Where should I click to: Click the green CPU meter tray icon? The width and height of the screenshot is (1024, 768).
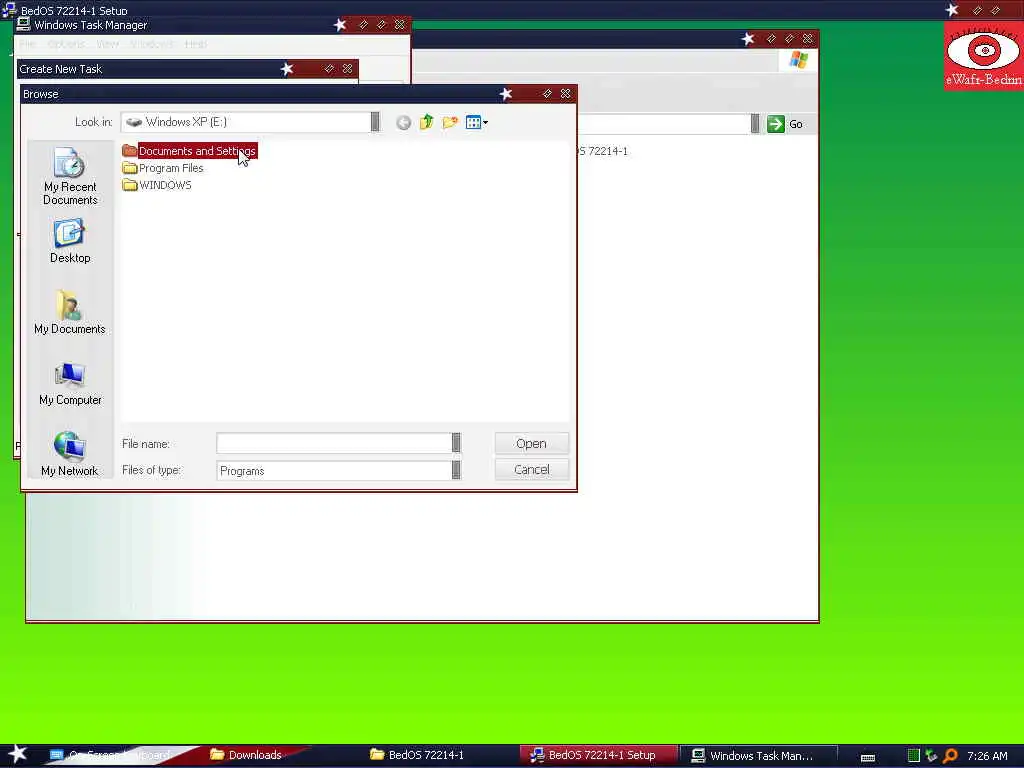914,756
